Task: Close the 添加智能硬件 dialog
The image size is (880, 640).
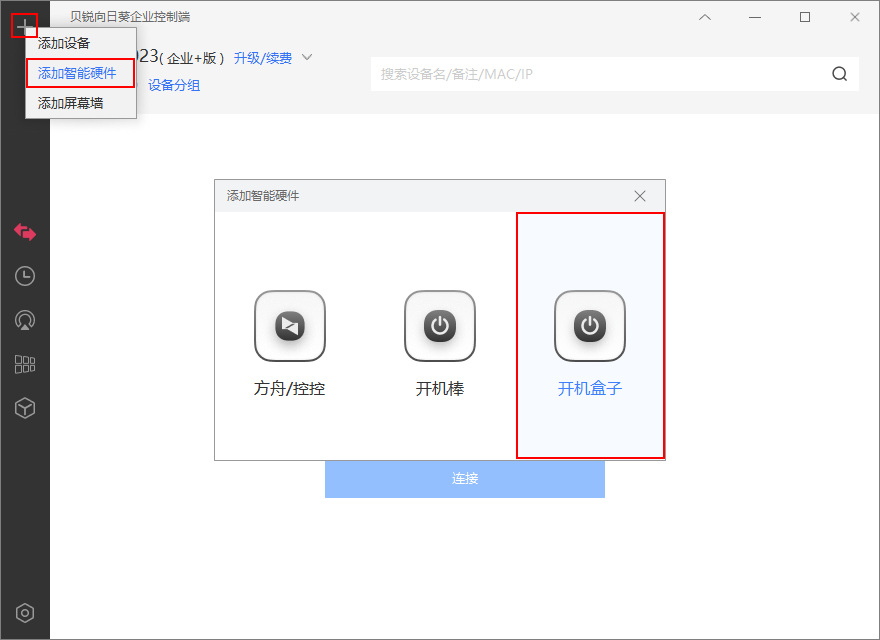Action: [640, 196]
